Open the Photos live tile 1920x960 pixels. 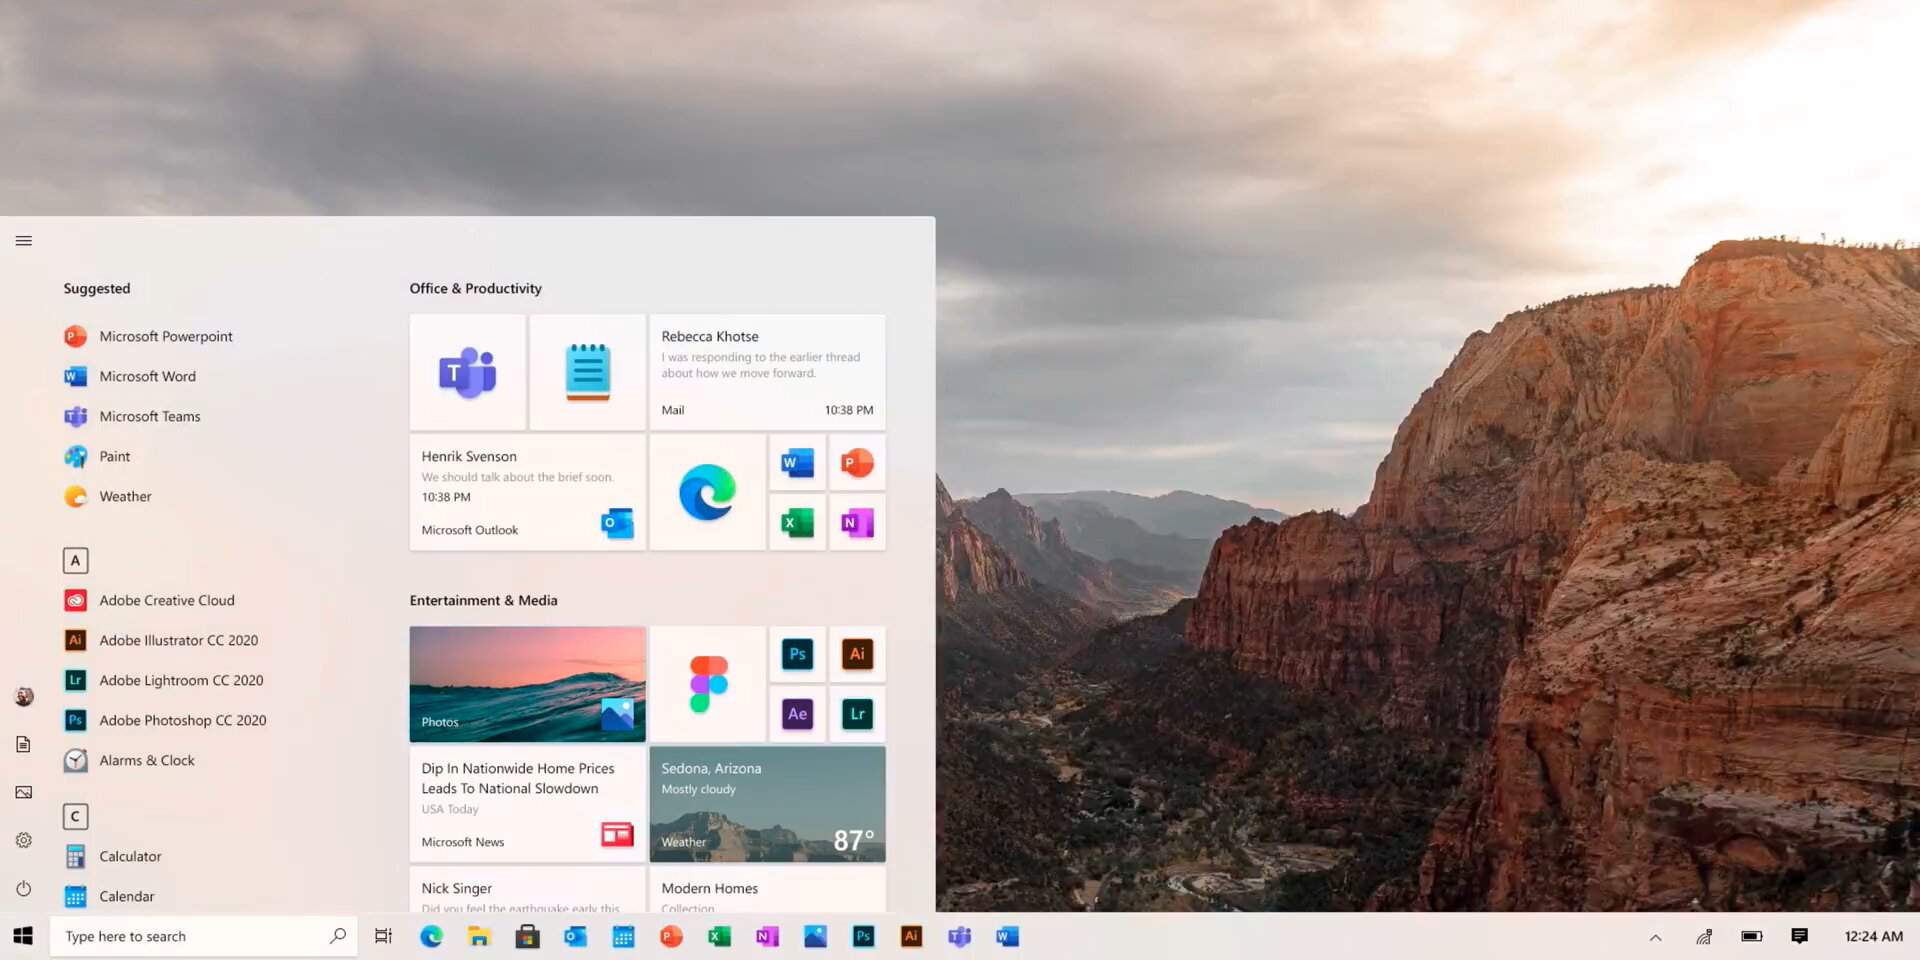pos(527,684)
